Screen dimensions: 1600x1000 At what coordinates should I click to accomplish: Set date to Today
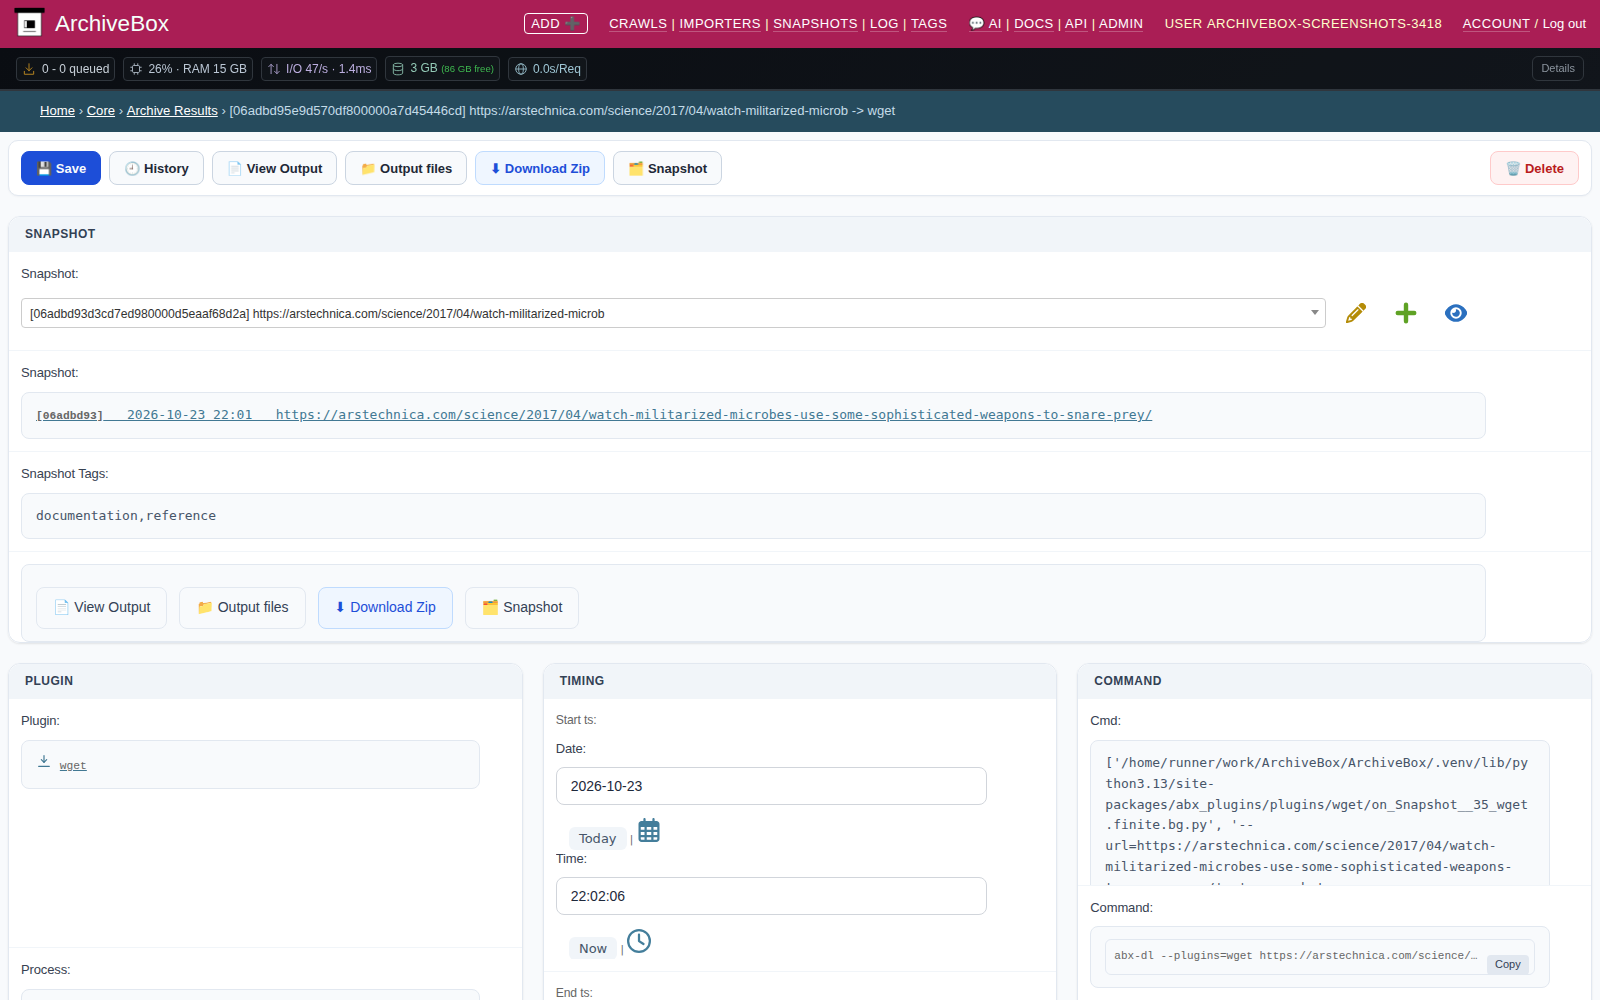click(x=597, y=838)
